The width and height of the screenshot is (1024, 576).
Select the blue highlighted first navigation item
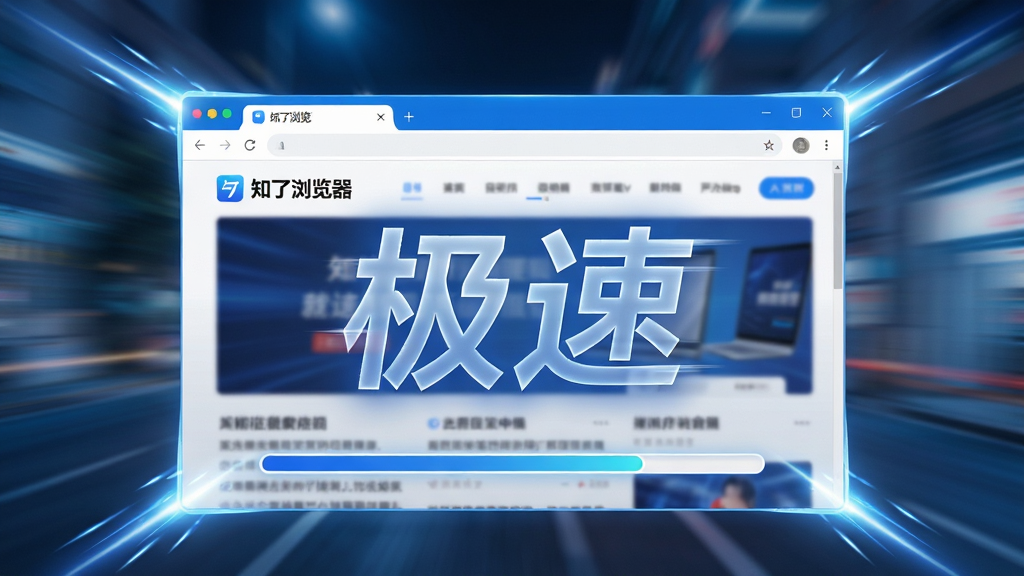pos(412,188)
